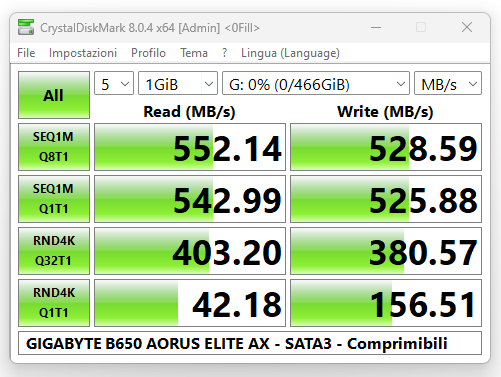The height and width of the screenshot is (377, 501).
Task: Run the RND4K Q1T1 test
Action: [54, 303]
